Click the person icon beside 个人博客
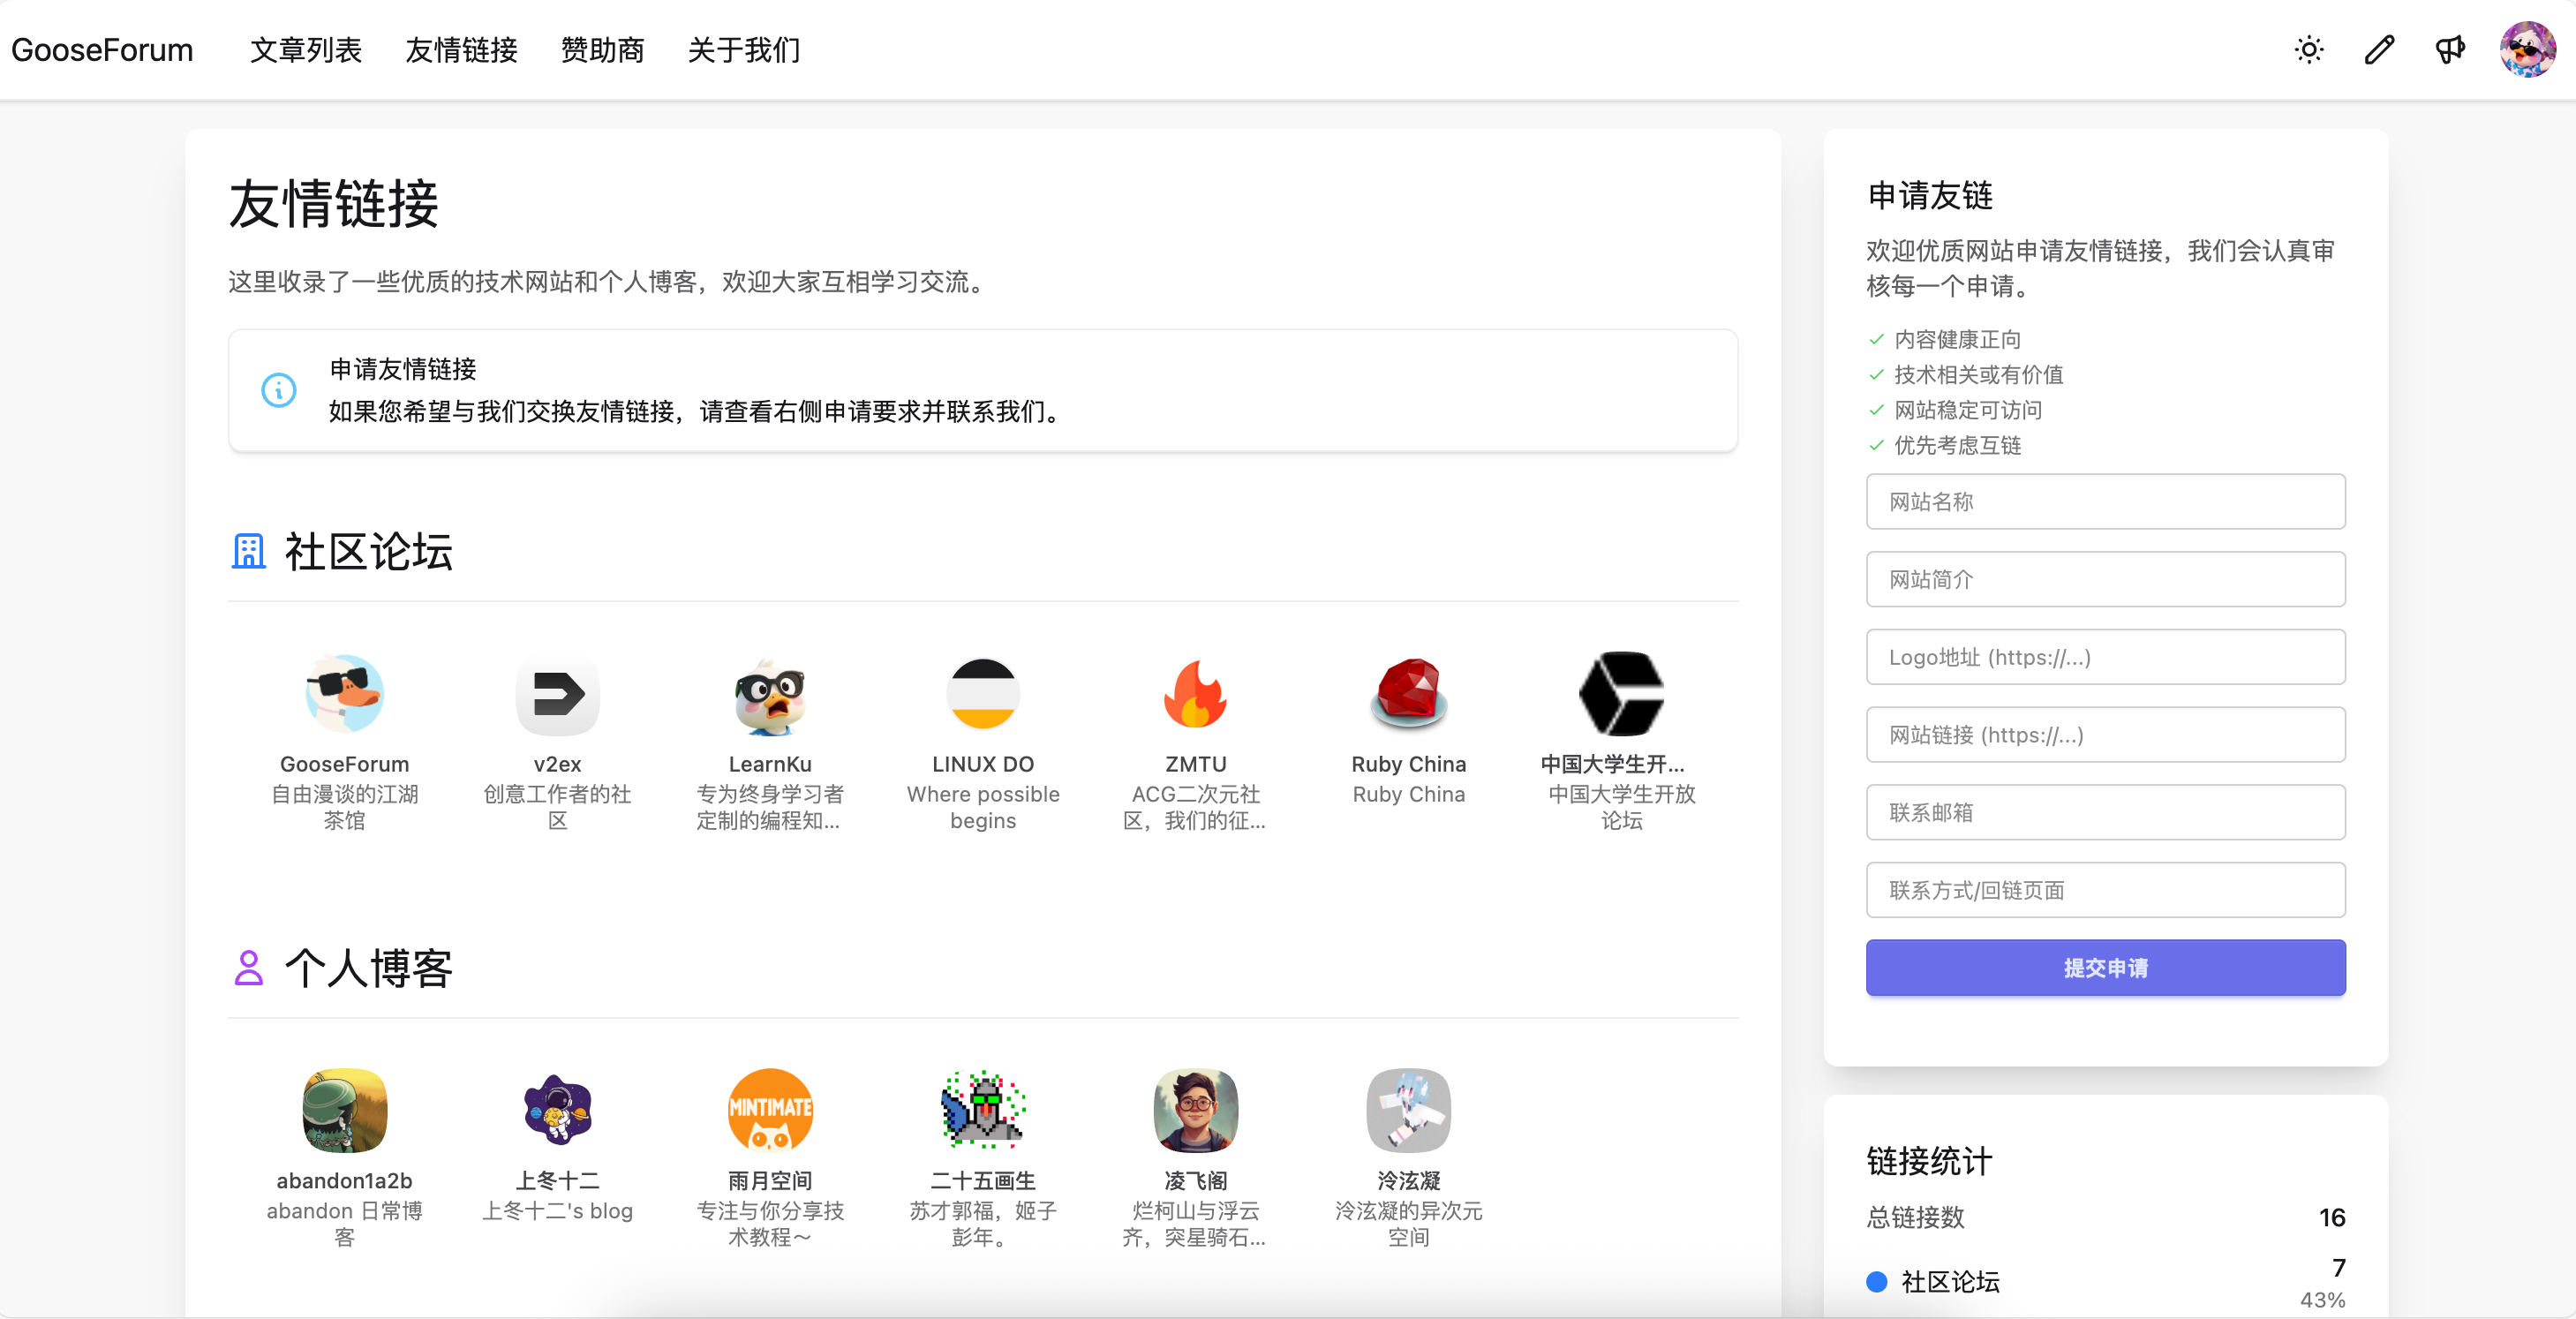The width and height of the screenshot is (2576, 1319). [249, 969]
